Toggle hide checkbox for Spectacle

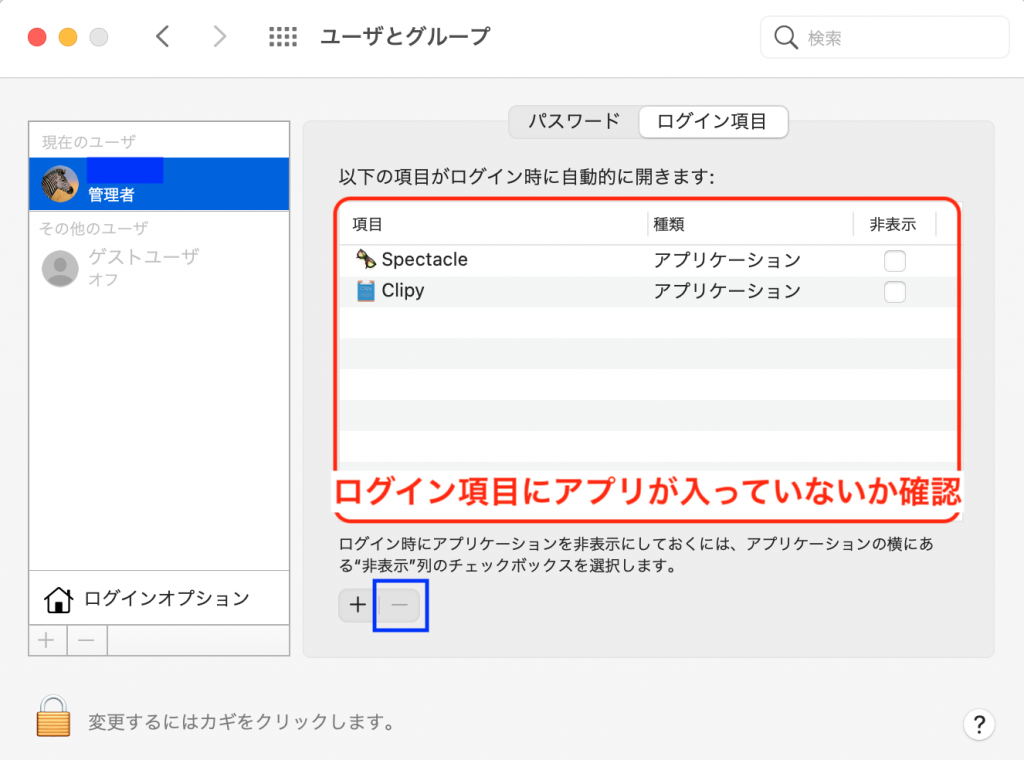895,261
